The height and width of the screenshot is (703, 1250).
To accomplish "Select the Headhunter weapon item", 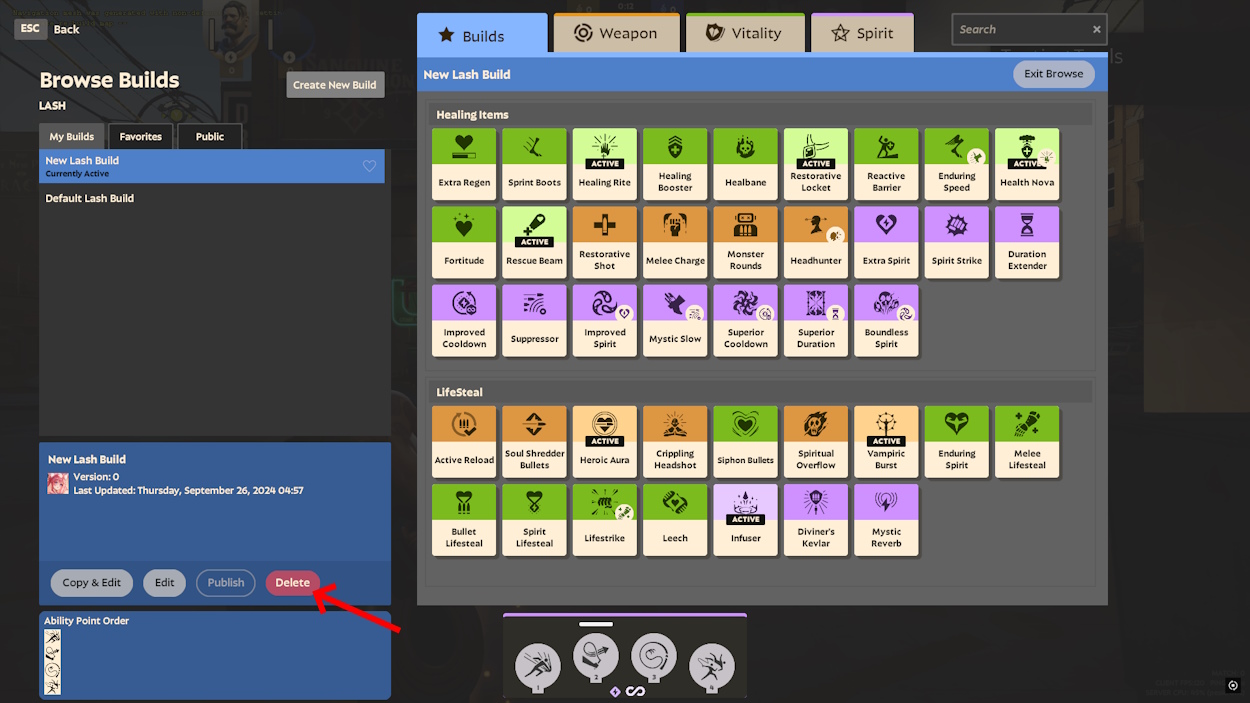I will (x=816, y=242).
